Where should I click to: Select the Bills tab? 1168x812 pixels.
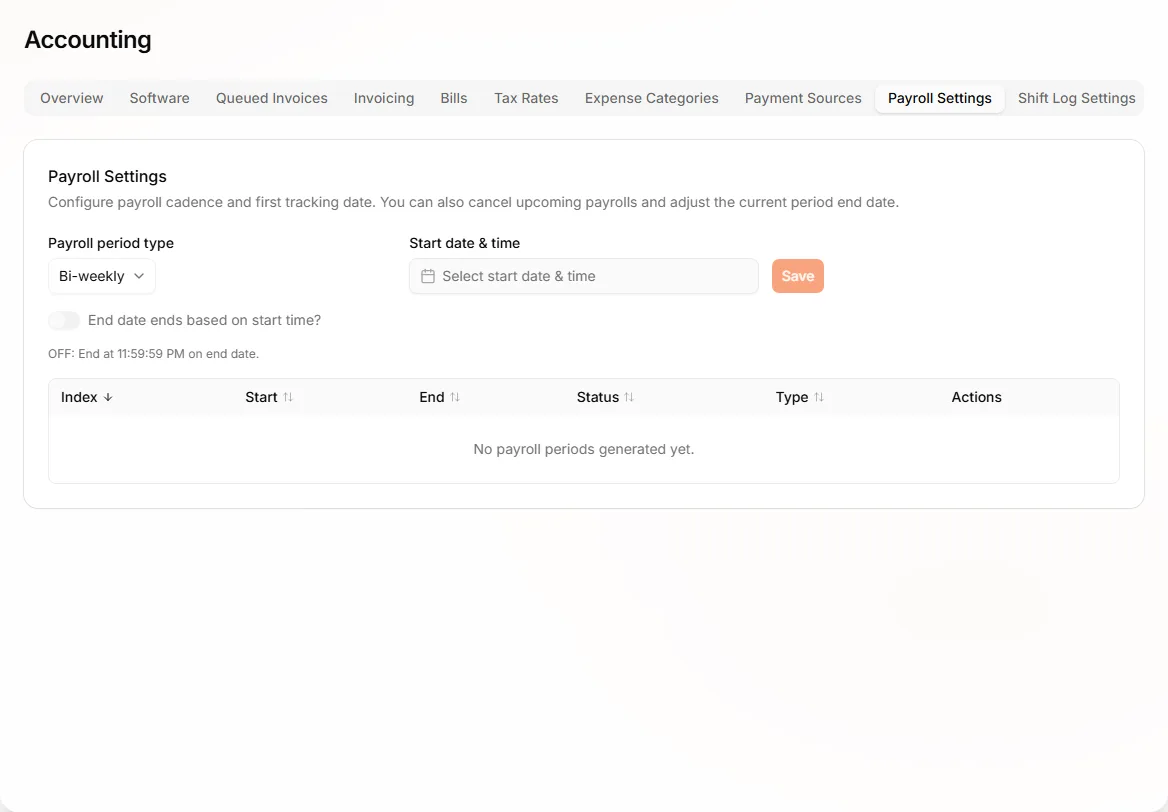454,98
